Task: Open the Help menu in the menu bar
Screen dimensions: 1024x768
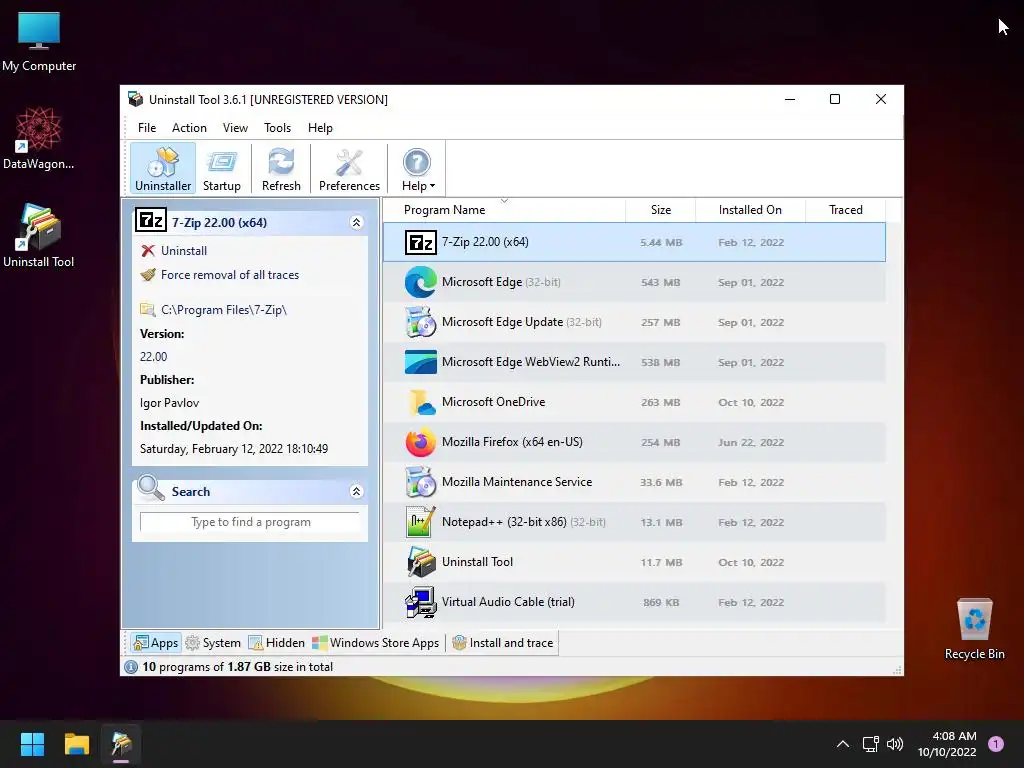Action: coord(320,128)
